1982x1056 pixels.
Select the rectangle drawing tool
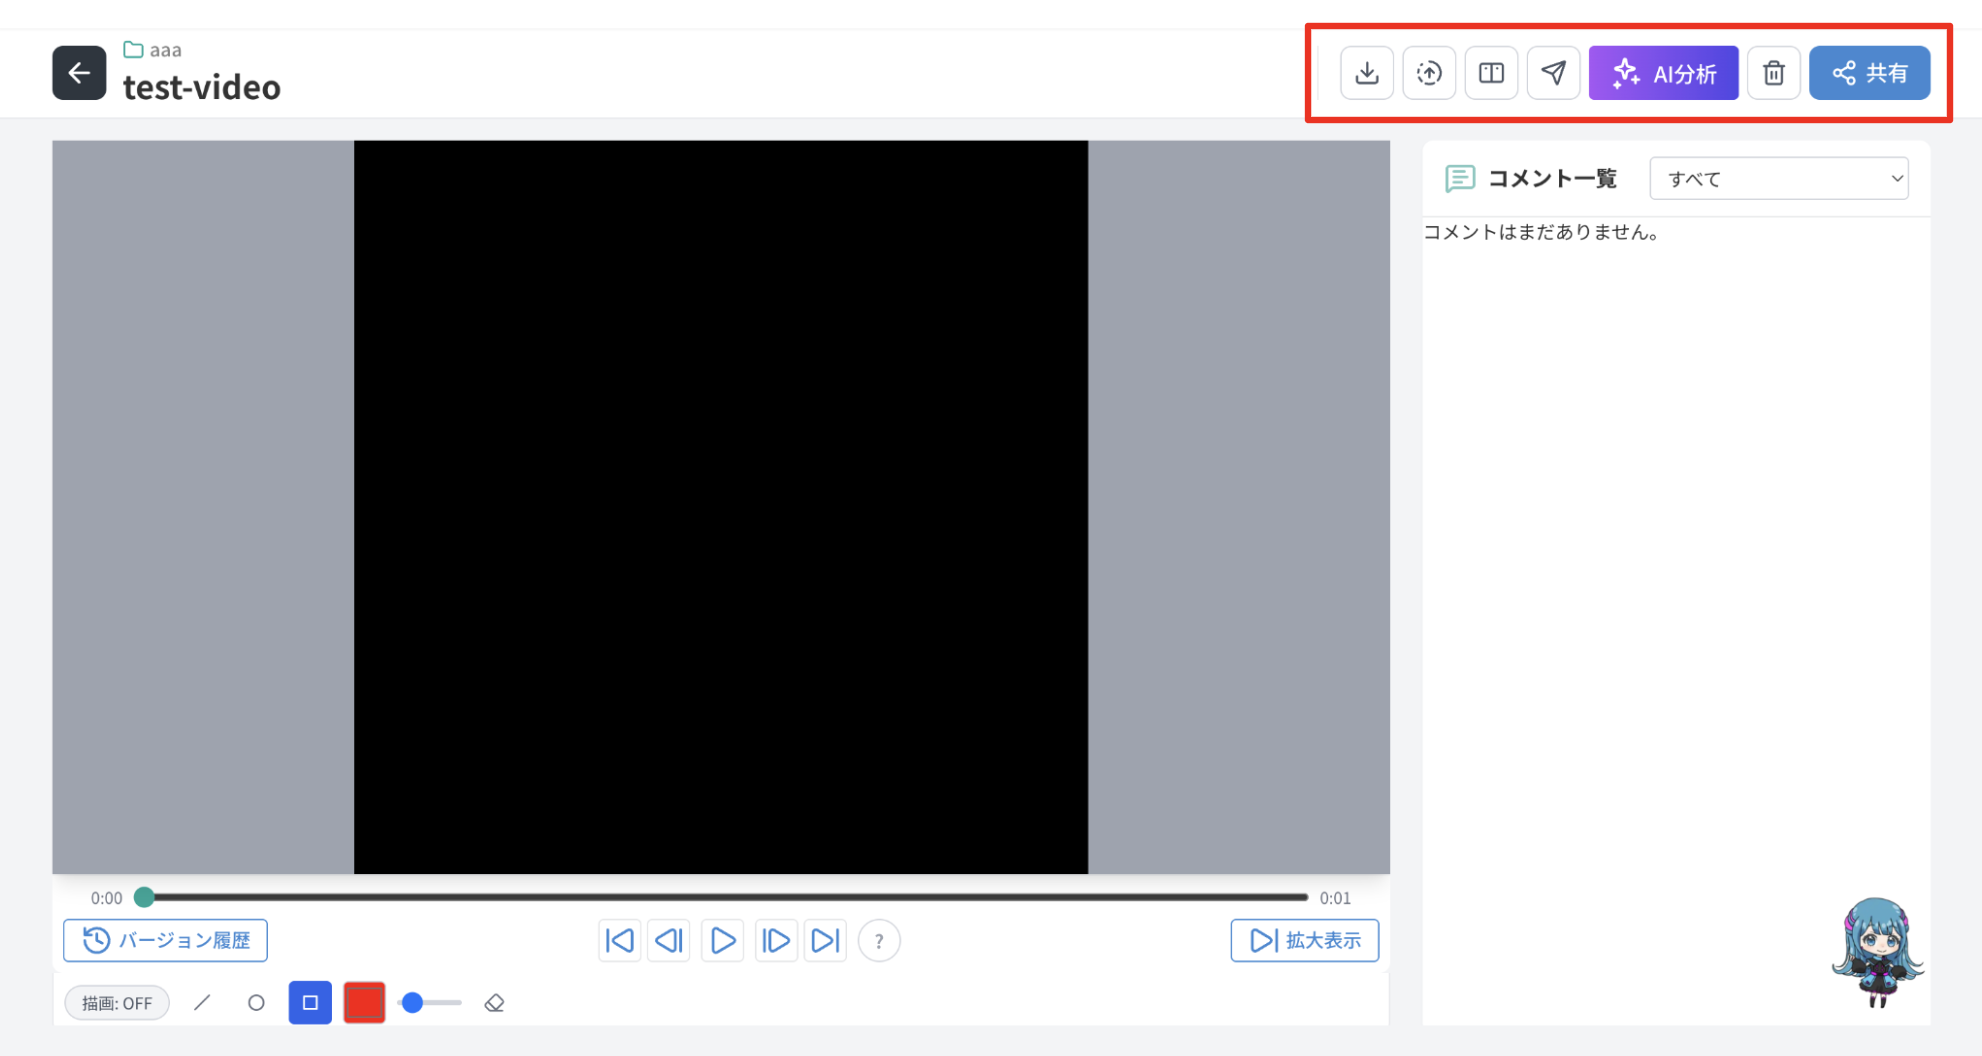(x=310, y=1002)
